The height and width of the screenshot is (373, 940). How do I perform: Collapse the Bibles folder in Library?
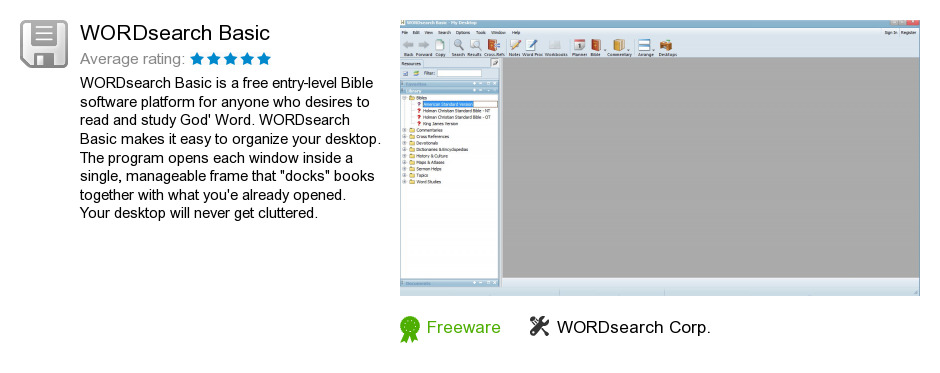coord(405,97)
